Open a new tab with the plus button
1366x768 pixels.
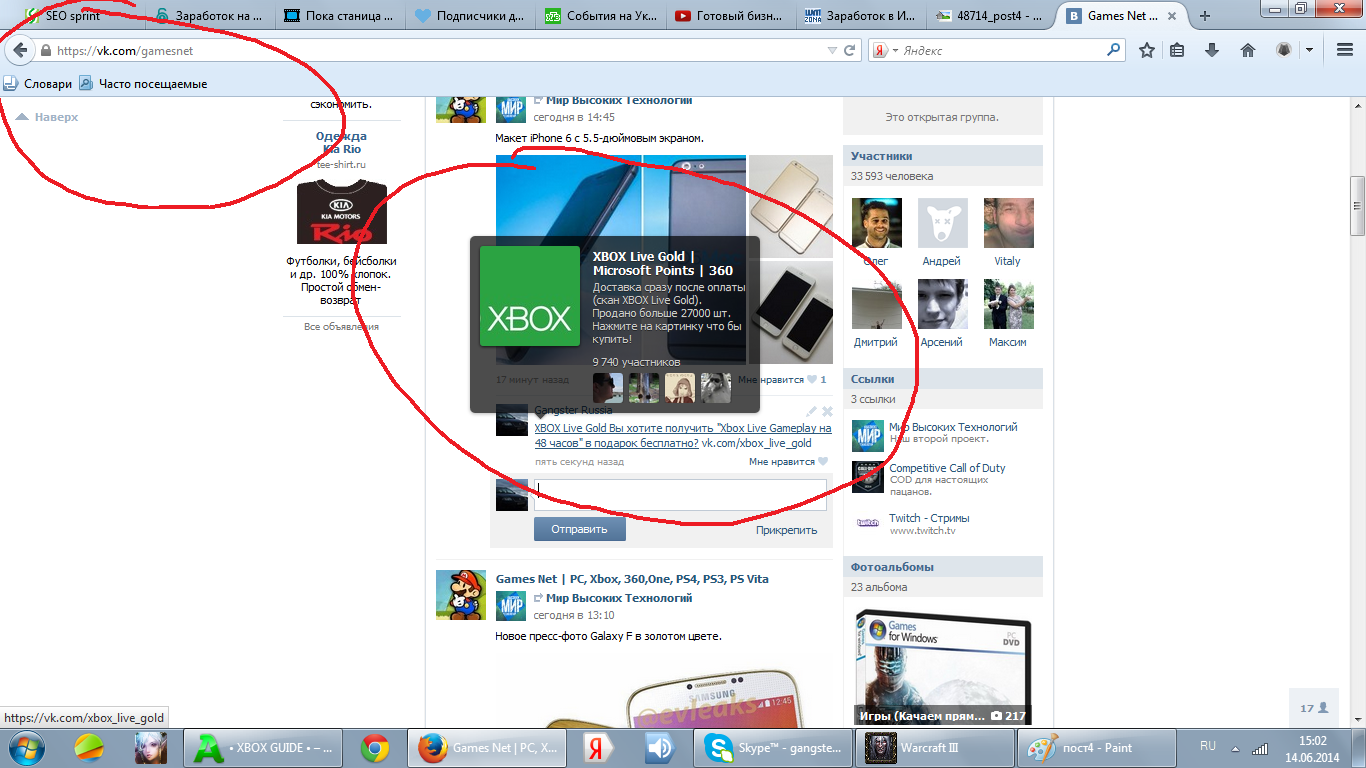1205,16
